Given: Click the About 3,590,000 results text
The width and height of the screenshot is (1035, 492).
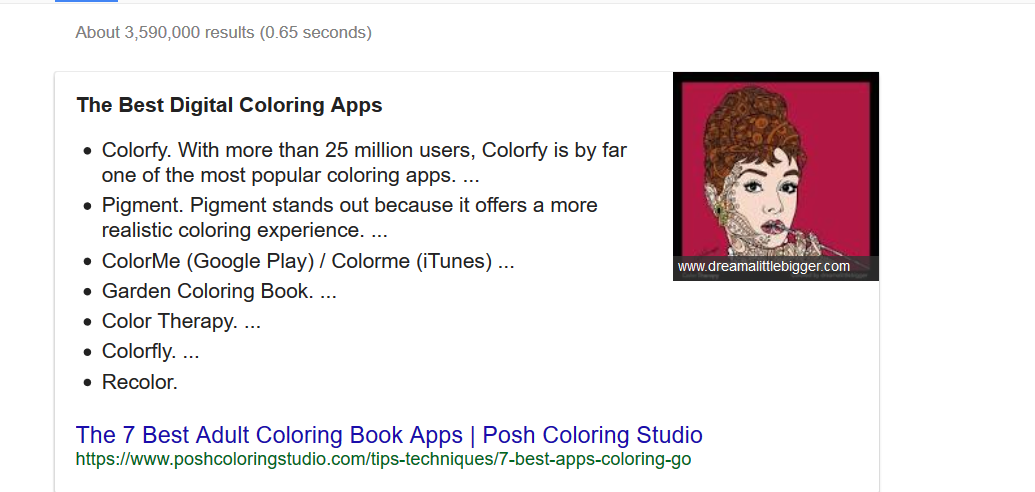Looking at the screenshot, I should click(164, 32).
